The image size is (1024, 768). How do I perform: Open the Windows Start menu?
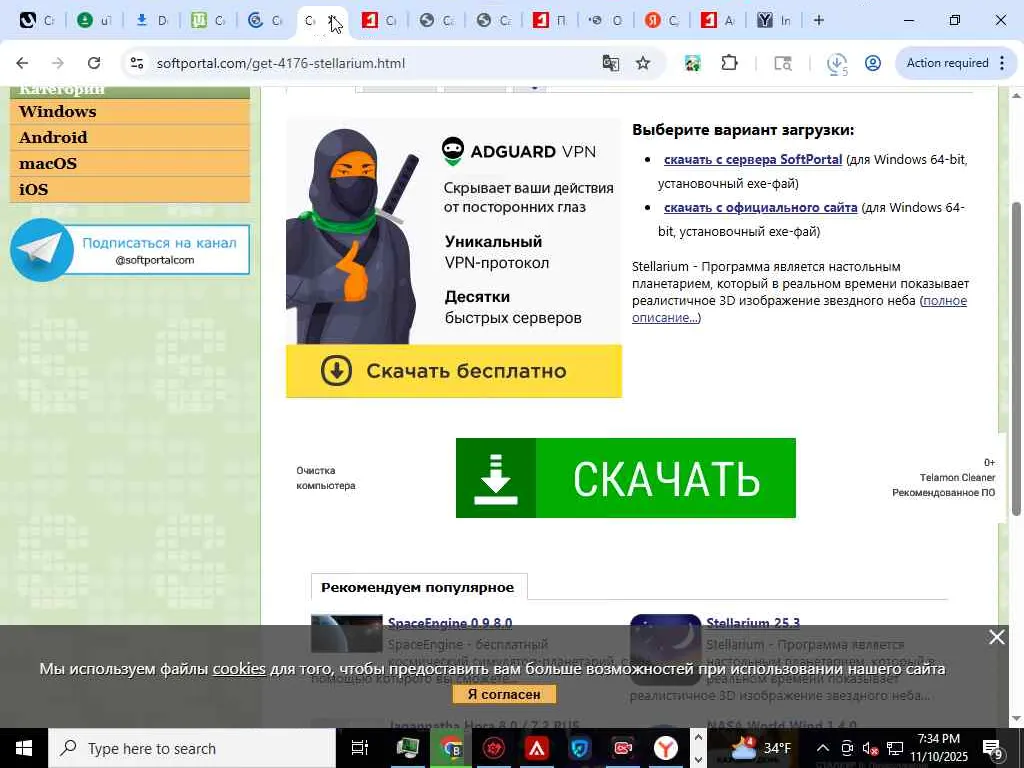[24, 748]
